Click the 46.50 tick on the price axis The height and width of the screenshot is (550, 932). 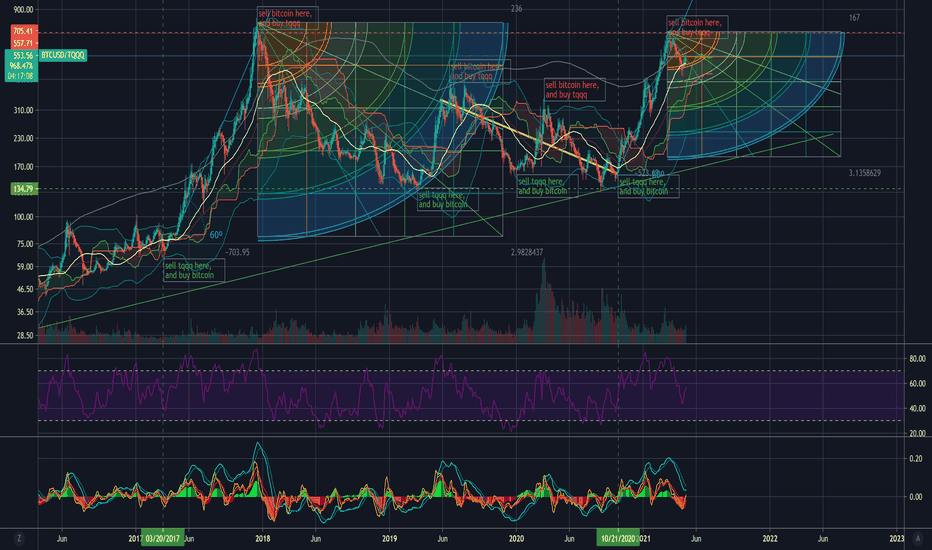pyautogui.click(x=26, y=289)
